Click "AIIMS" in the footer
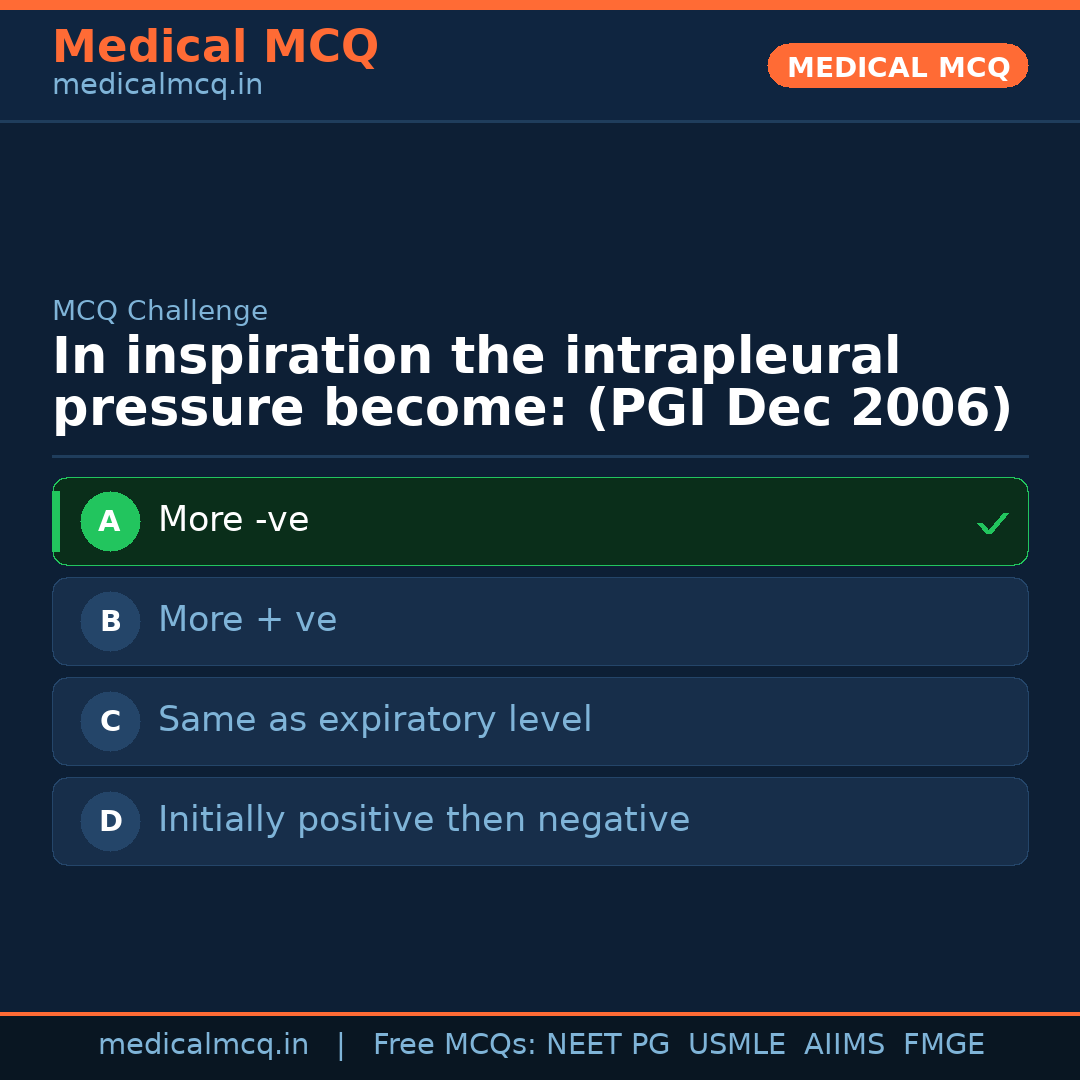 844,1045
